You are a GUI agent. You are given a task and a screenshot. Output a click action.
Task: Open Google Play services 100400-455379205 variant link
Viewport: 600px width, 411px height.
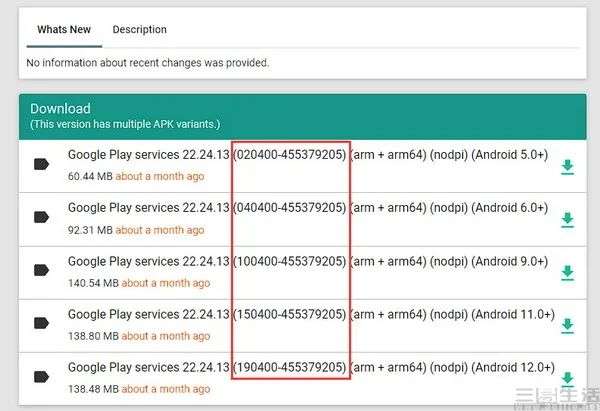[308, 261]
